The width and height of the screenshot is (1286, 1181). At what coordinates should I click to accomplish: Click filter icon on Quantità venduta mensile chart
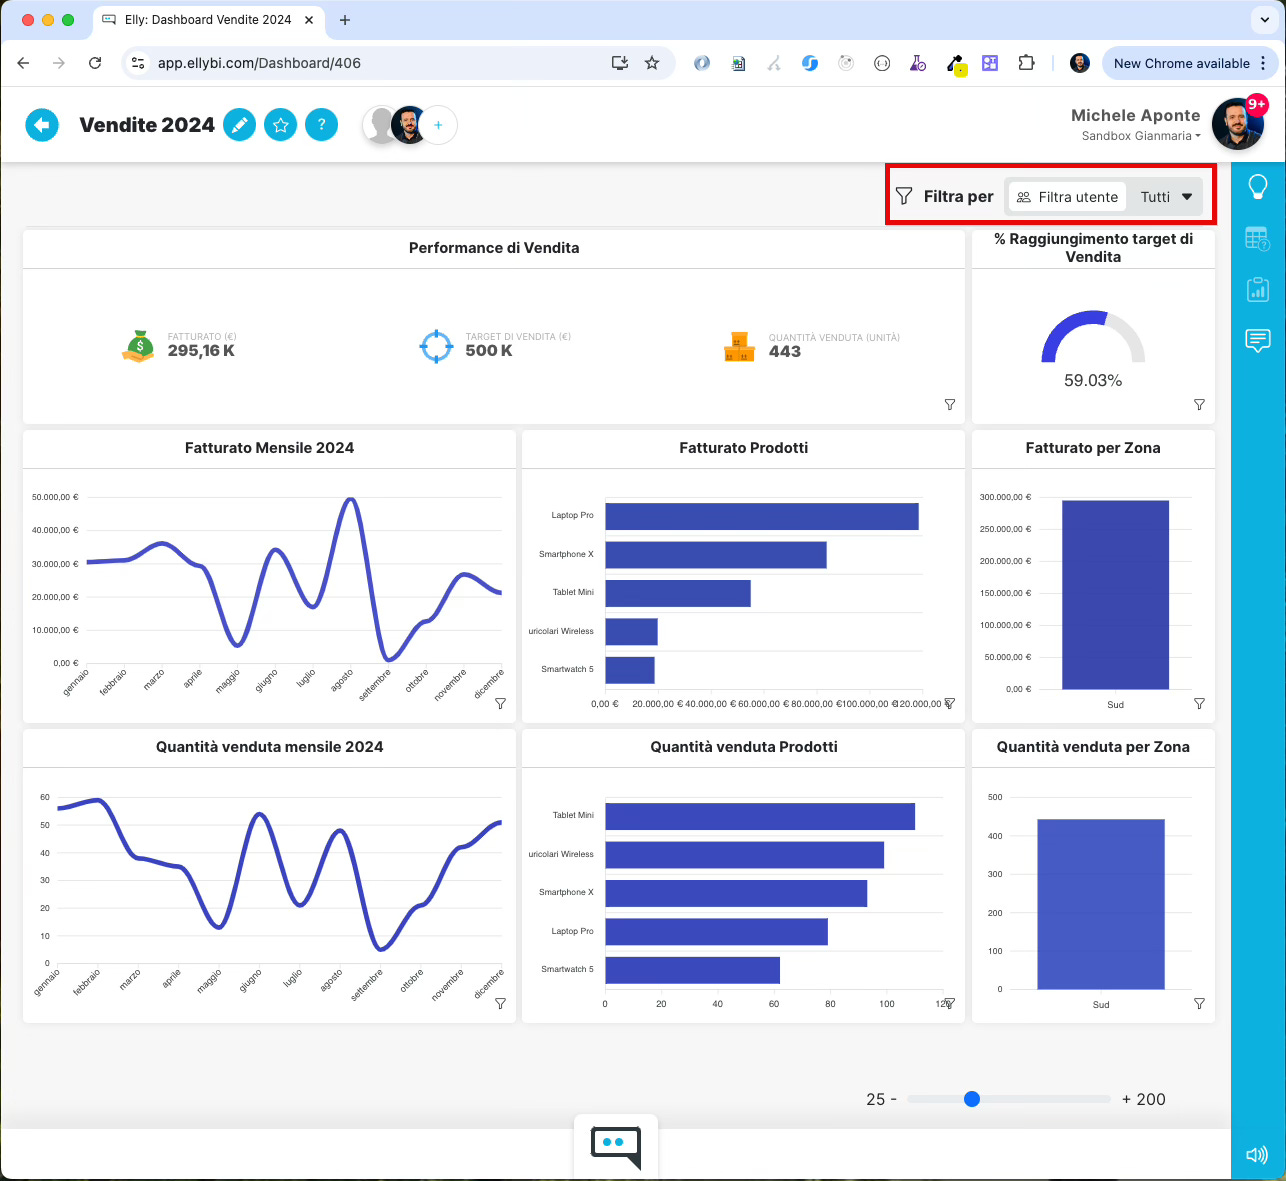click(x=501, y=1003)
